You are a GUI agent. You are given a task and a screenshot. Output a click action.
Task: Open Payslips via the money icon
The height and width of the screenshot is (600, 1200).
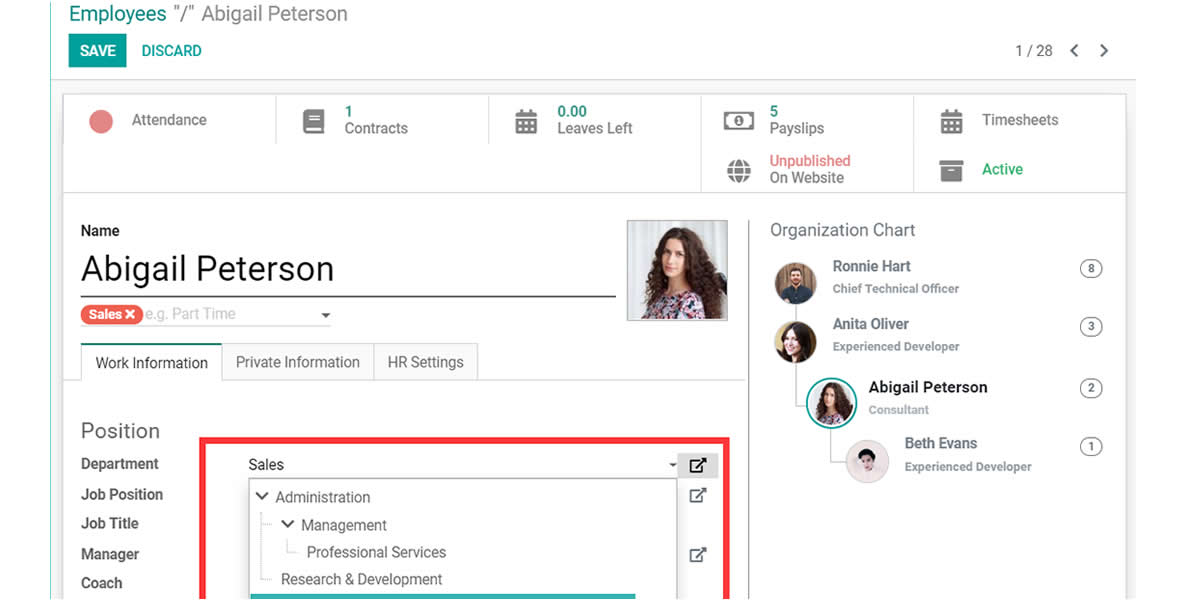[738, 121]
